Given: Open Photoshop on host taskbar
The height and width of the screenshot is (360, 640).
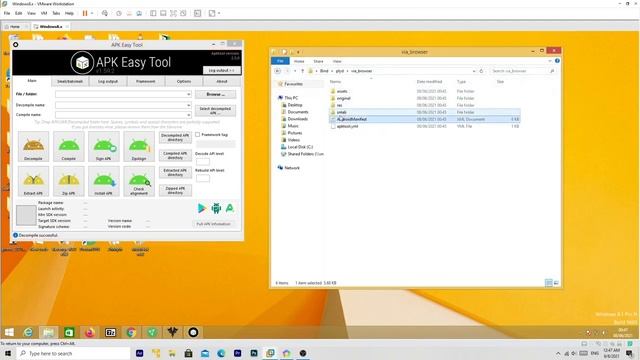Looking at the screenshot, I should (x=254, y=353).
